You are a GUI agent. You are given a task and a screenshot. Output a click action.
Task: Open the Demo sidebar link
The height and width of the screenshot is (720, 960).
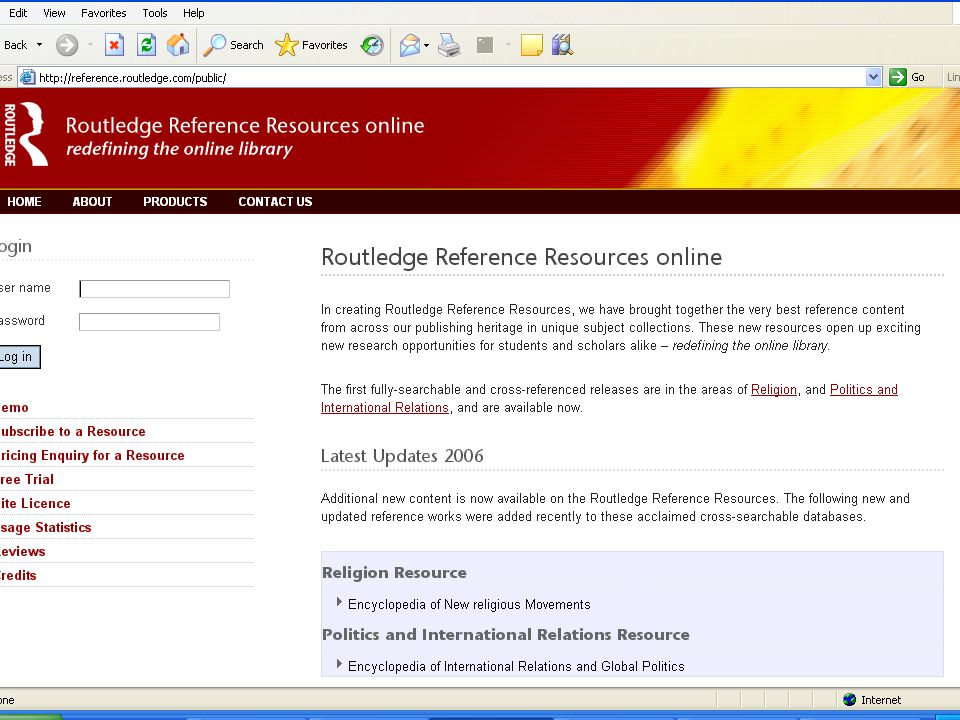click(x=14, y=408)
